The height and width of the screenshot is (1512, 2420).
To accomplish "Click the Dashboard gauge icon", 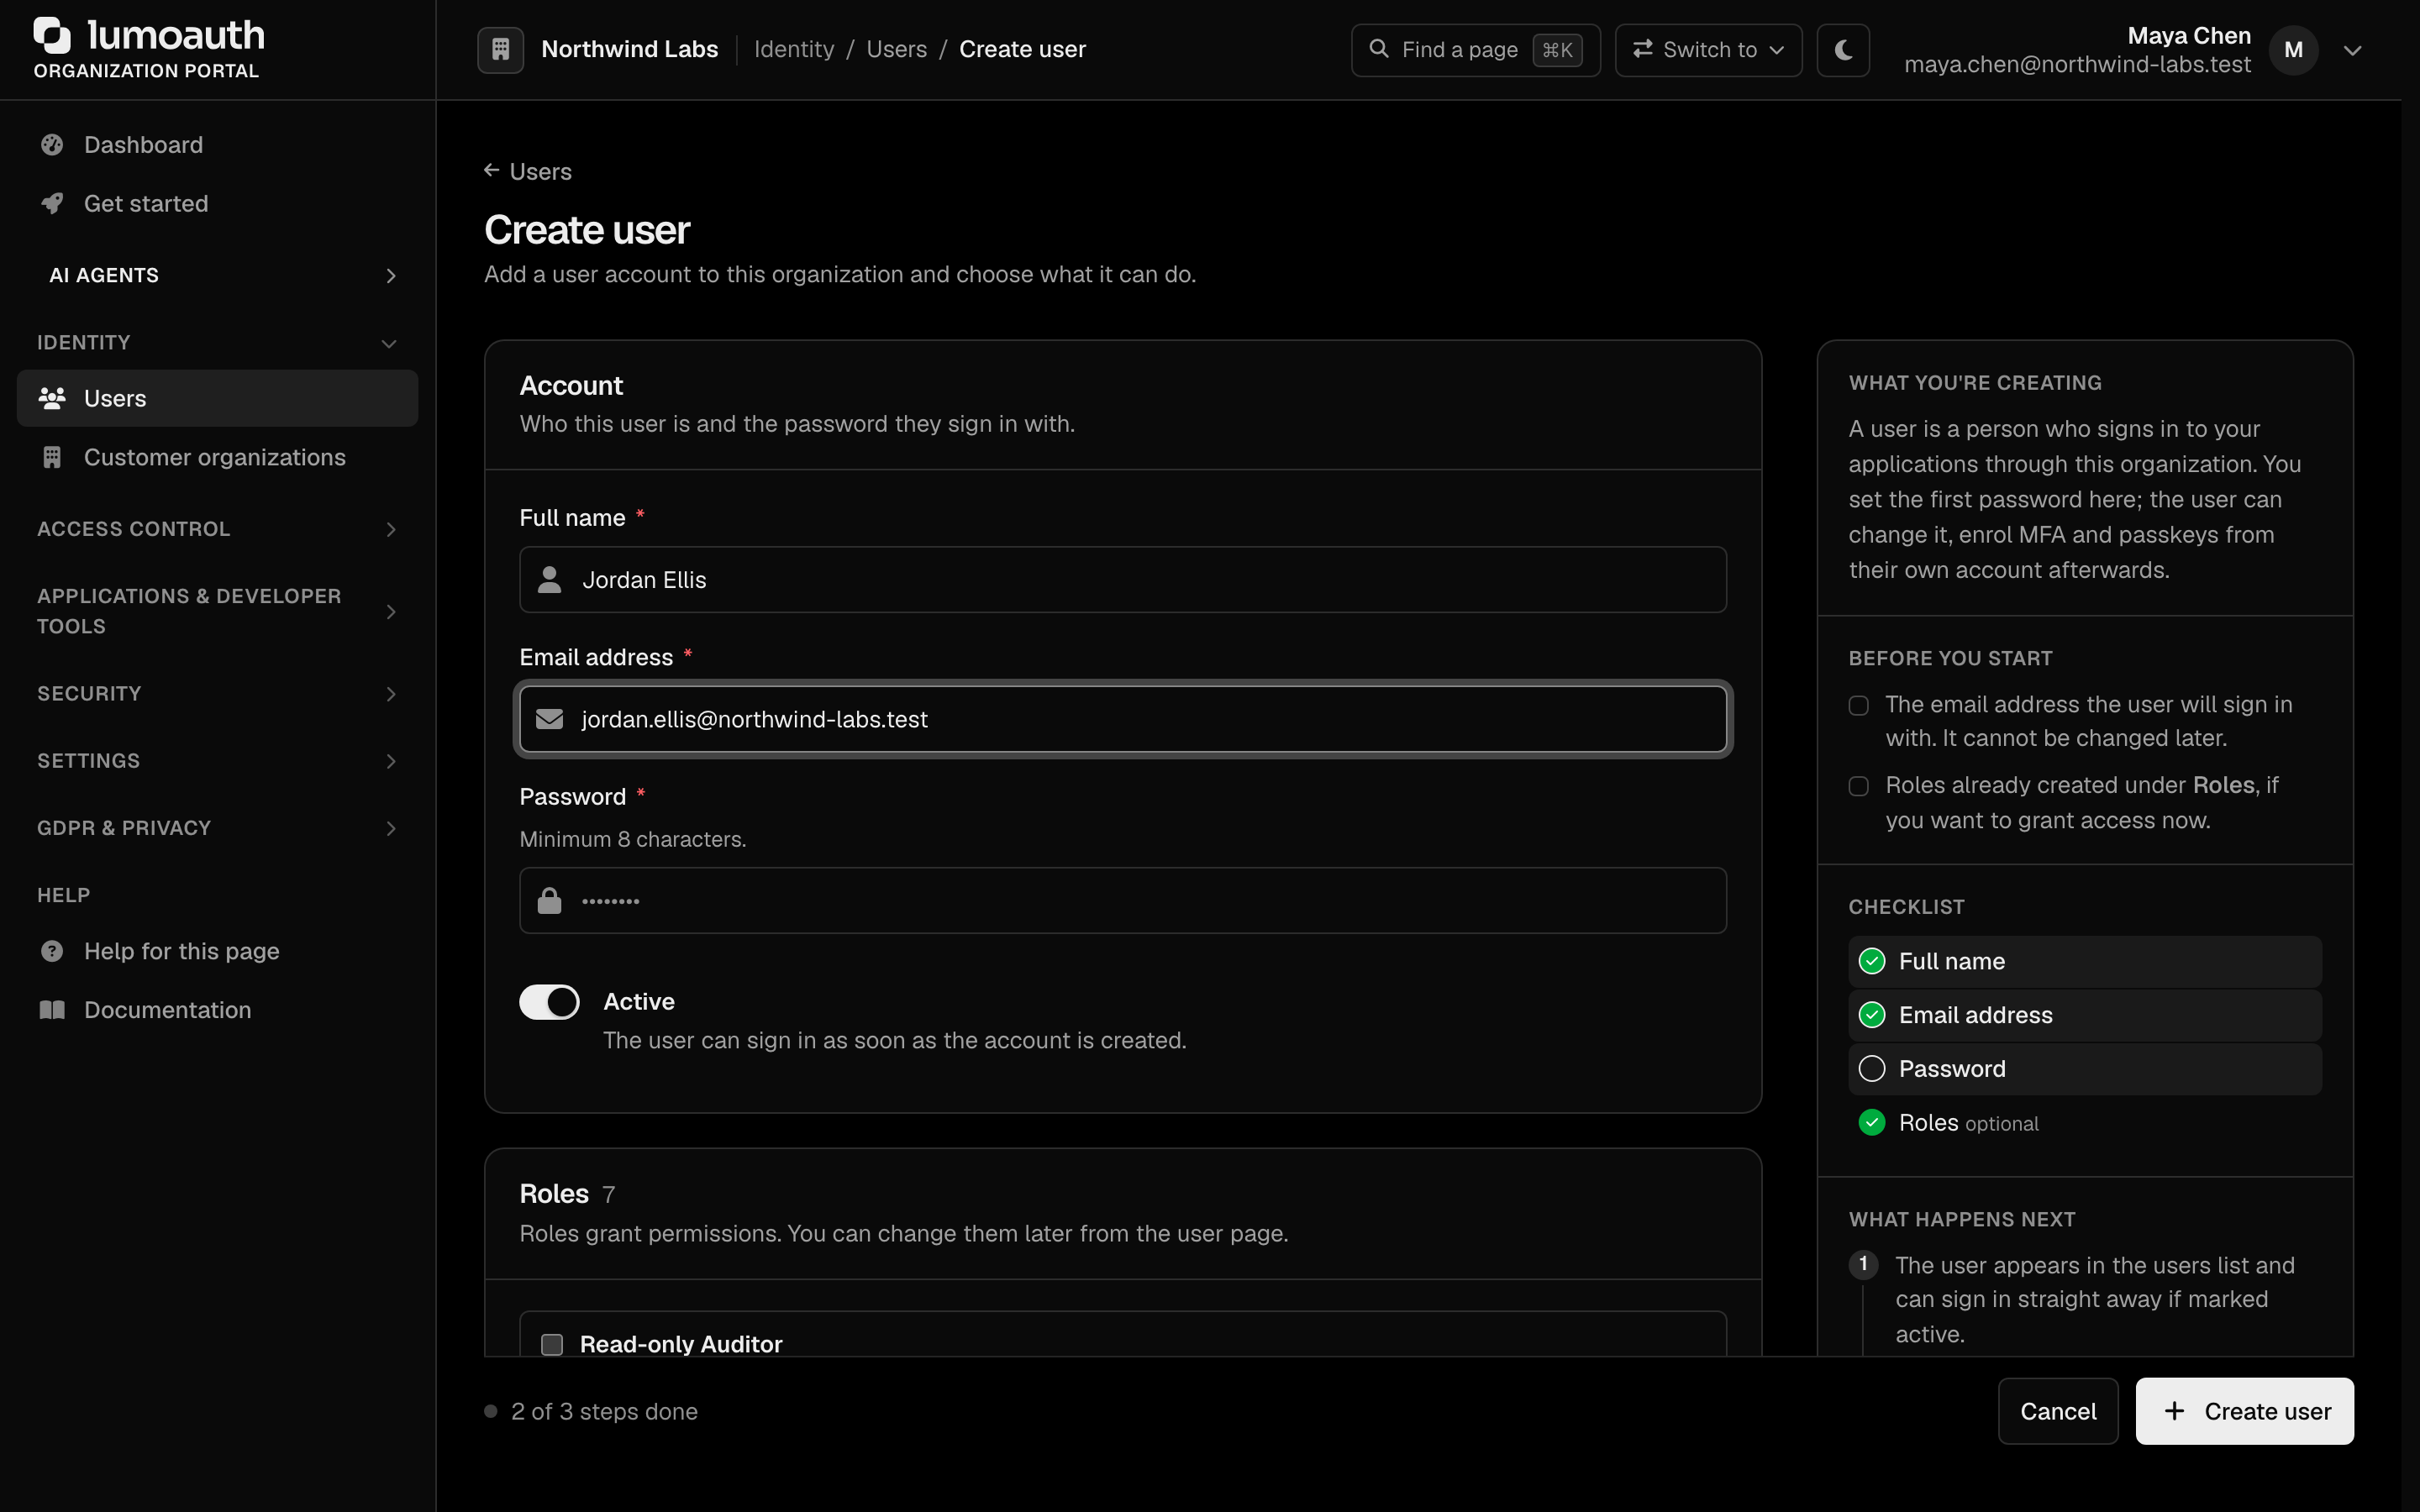I will click(52, 145).
